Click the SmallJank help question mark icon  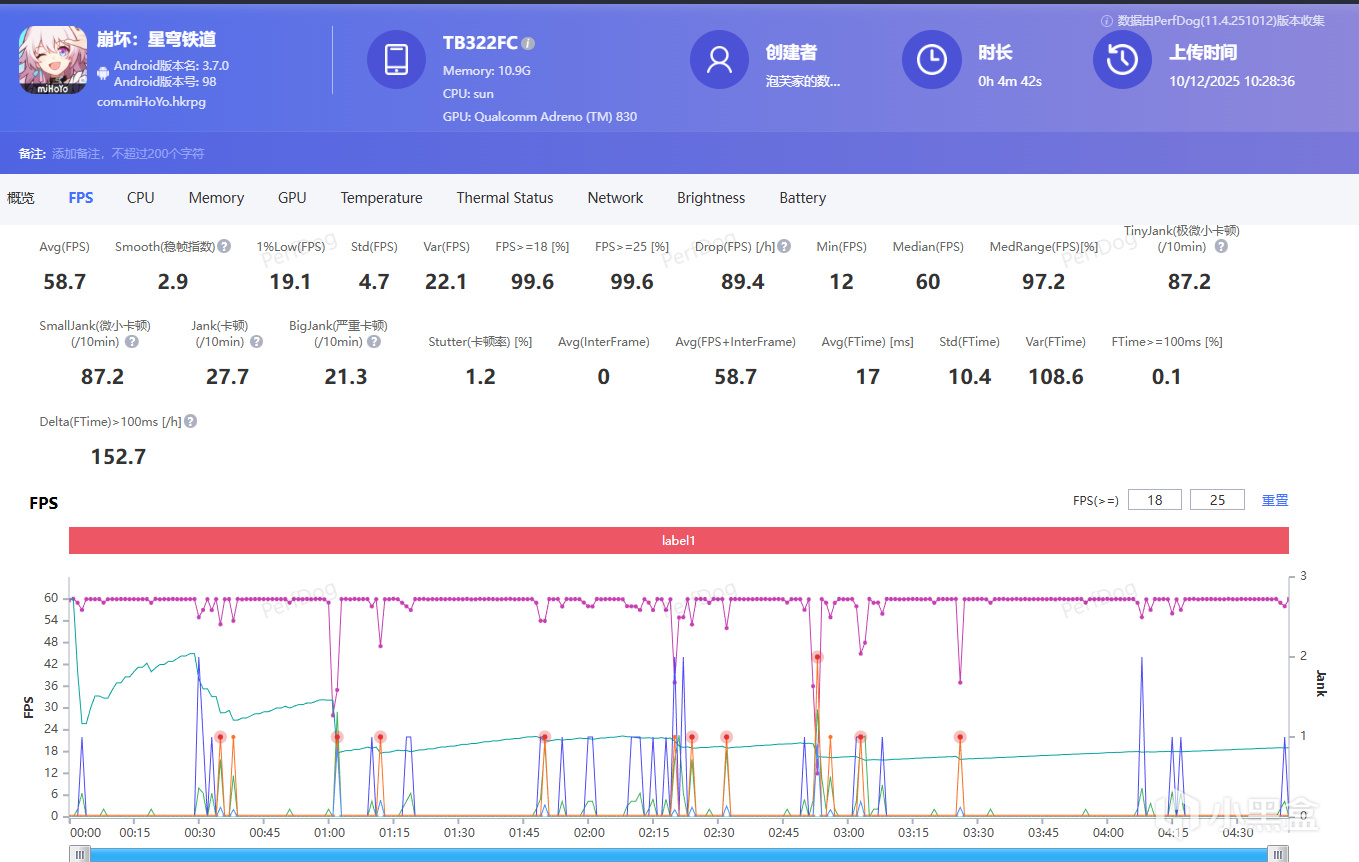(132, 341)
